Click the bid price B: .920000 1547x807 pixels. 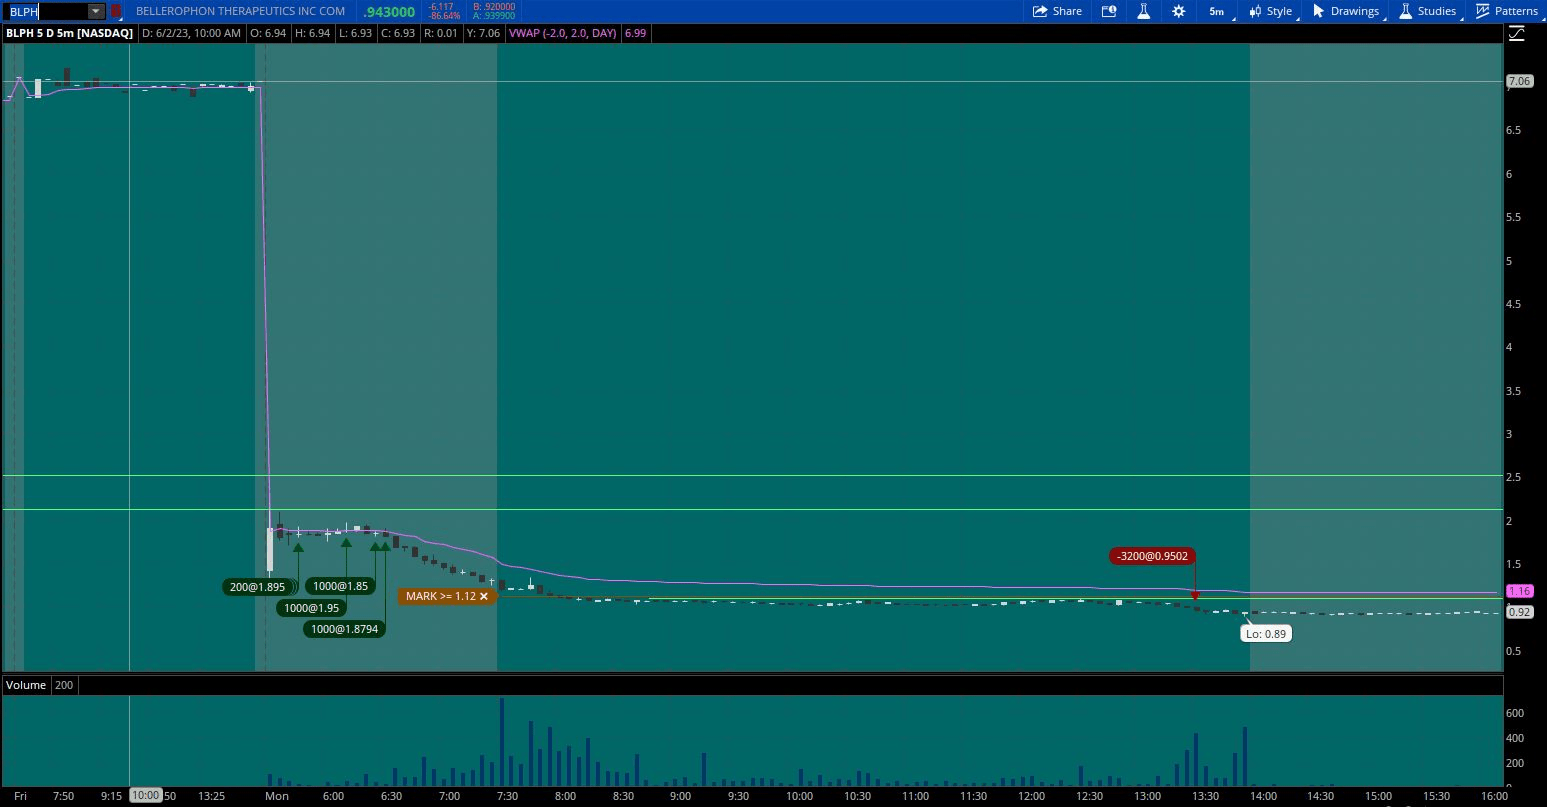(494, 7)
